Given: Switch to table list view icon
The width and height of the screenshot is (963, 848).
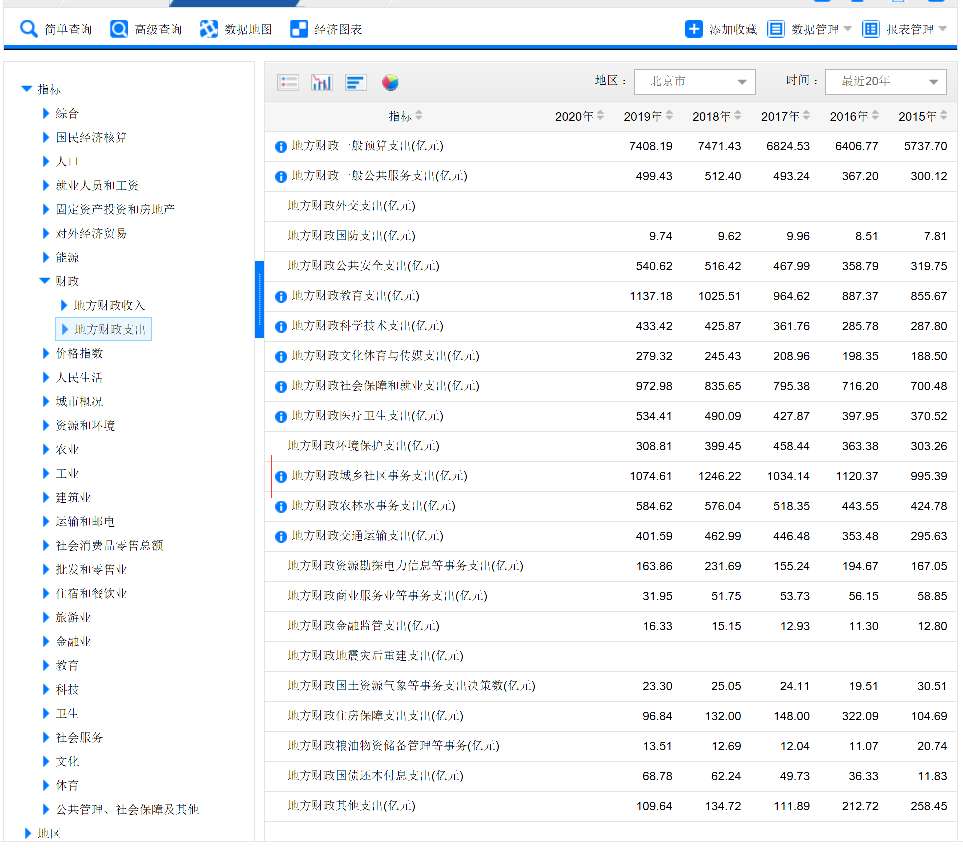Looking at the screenshot, I should [288, 82].
